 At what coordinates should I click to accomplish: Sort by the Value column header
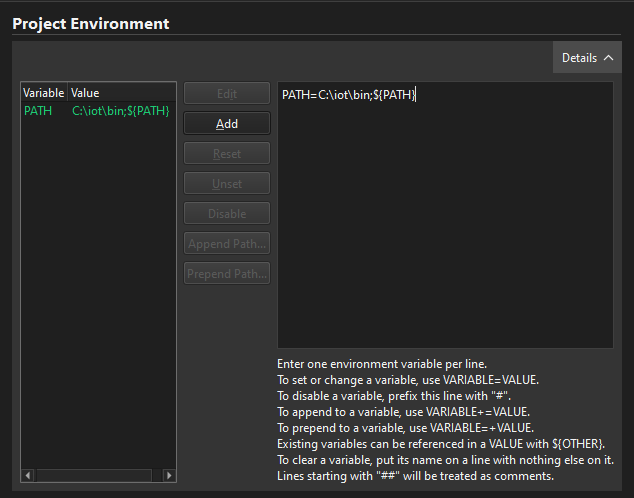pos(120,93)
